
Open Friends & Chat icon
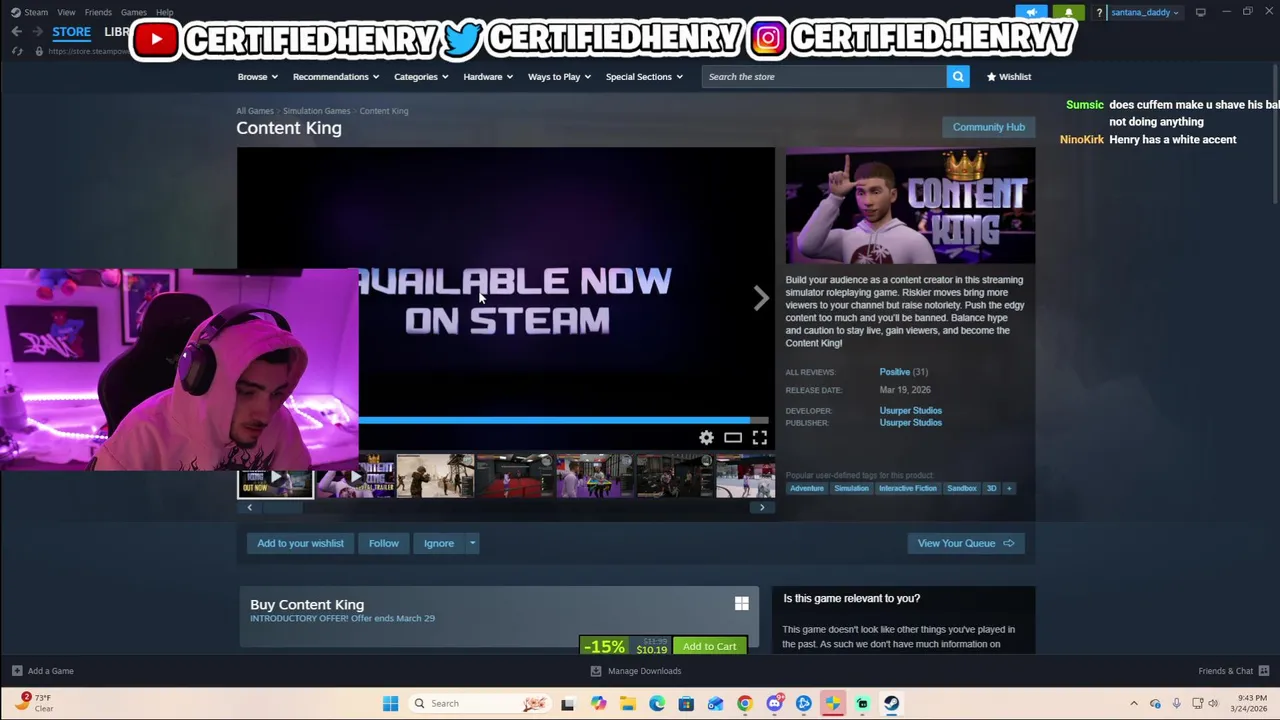coord(1264,671)
